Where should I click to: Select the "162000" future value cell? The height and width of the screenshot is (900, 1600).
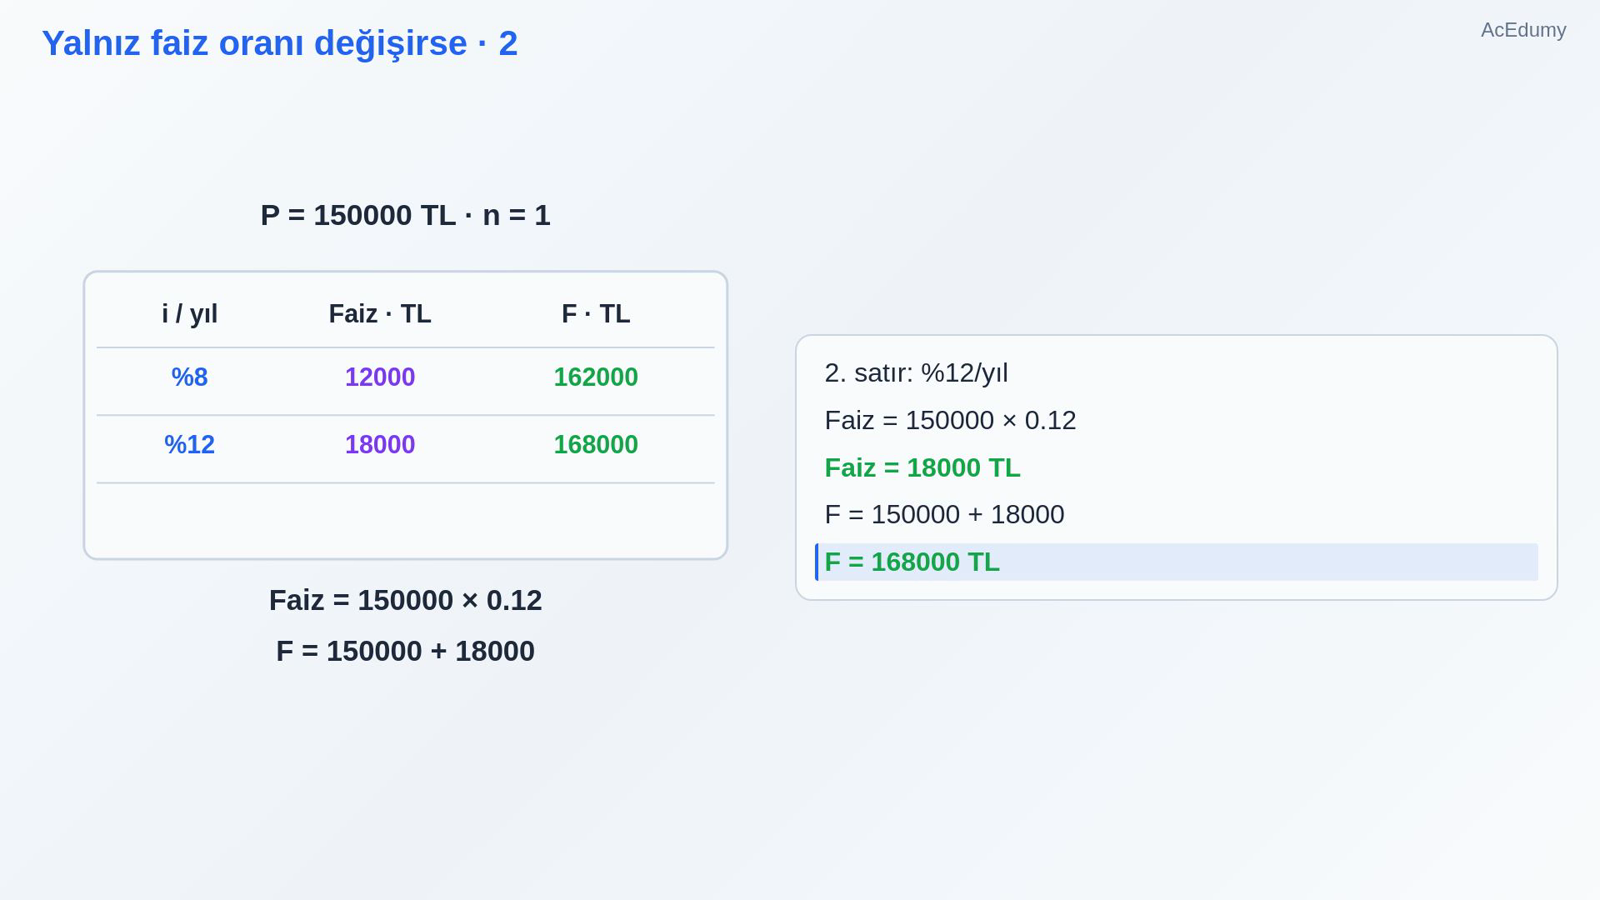pyautogui.click(x=596, y=377)
